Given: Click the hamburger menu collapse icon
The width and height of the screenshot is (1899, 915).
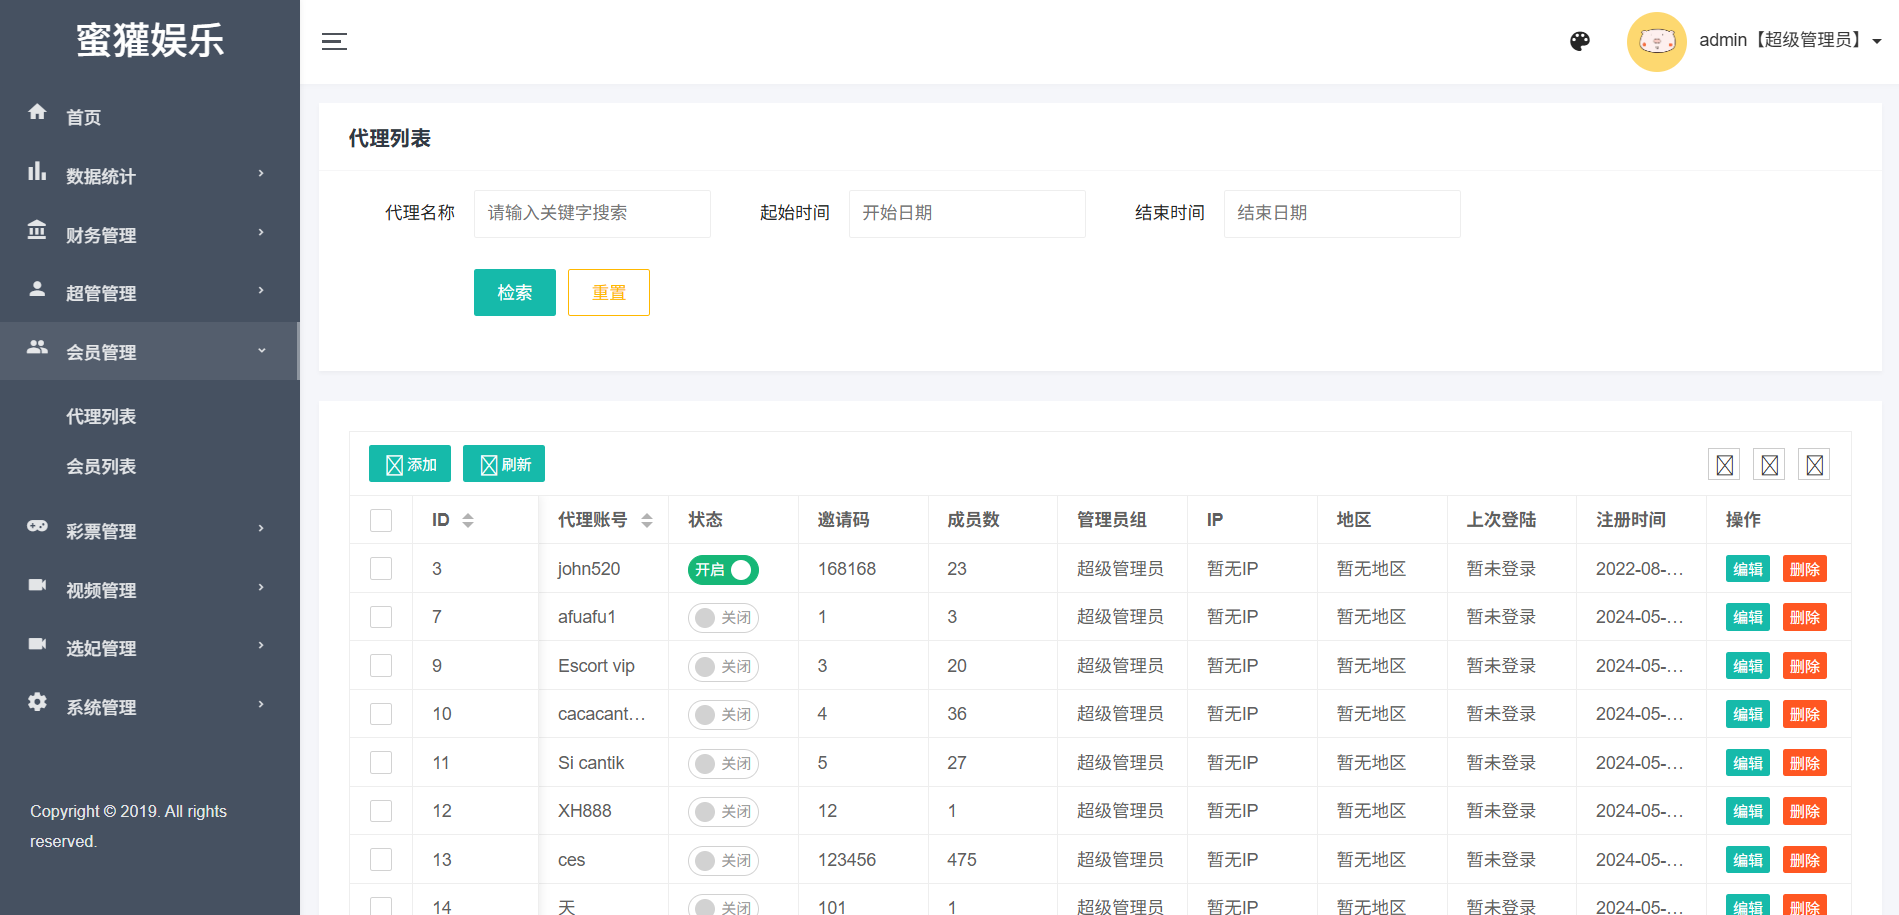Looking at the screenshot, I should [334, 41].
